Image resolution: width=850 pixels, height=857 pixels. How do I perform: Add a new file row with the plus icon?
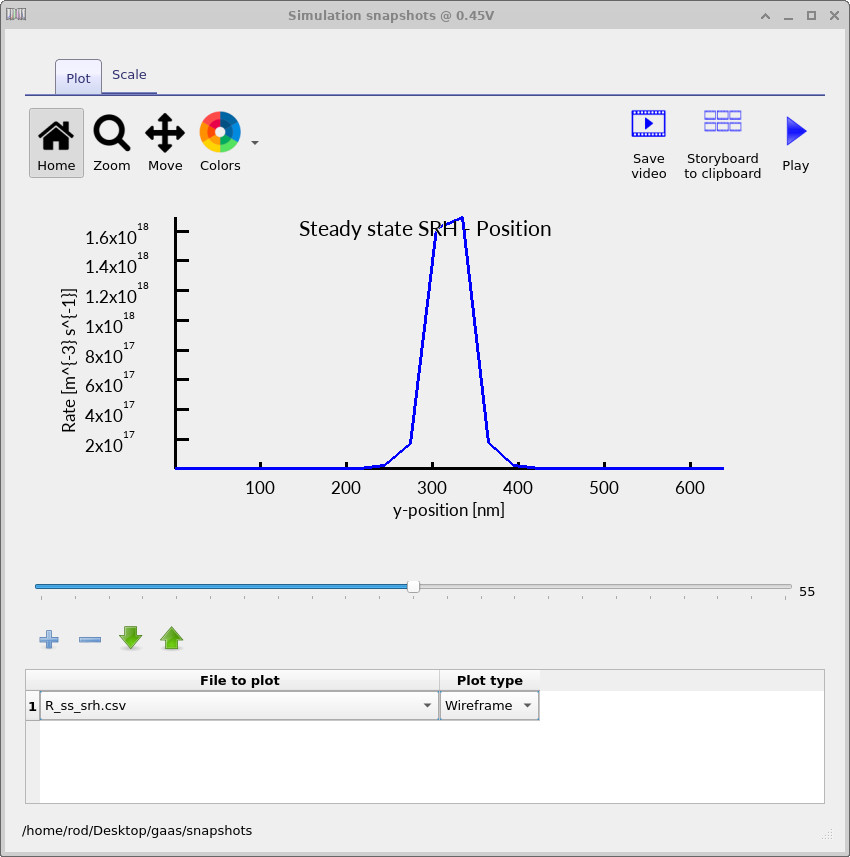click(48, 638)
